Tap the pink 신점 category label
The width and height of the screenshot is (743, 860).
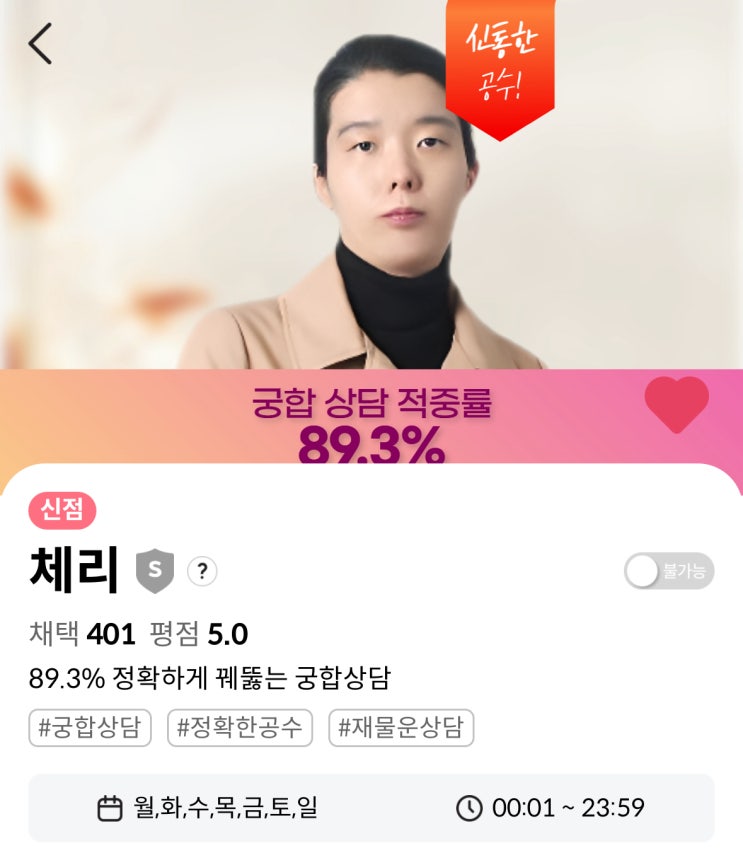63,511
